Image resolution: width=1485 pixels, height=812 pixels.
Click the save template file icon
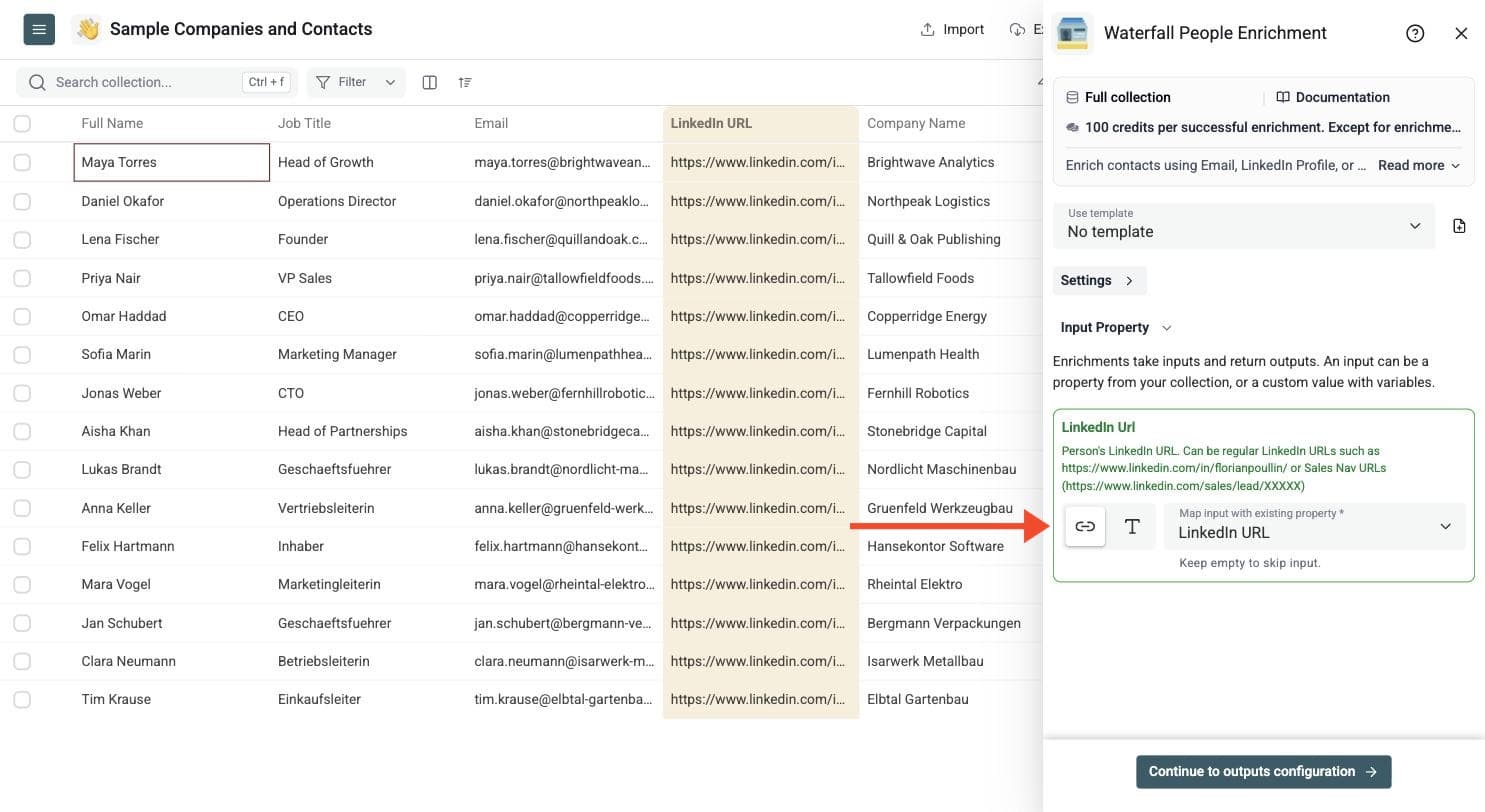(1459, 226)
